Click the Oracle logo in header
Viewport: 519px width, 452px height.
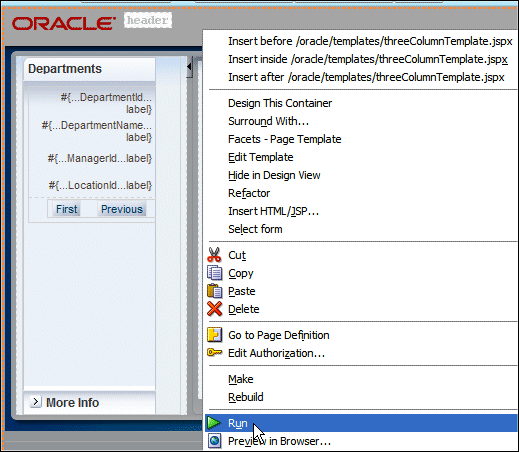point(63,23)
